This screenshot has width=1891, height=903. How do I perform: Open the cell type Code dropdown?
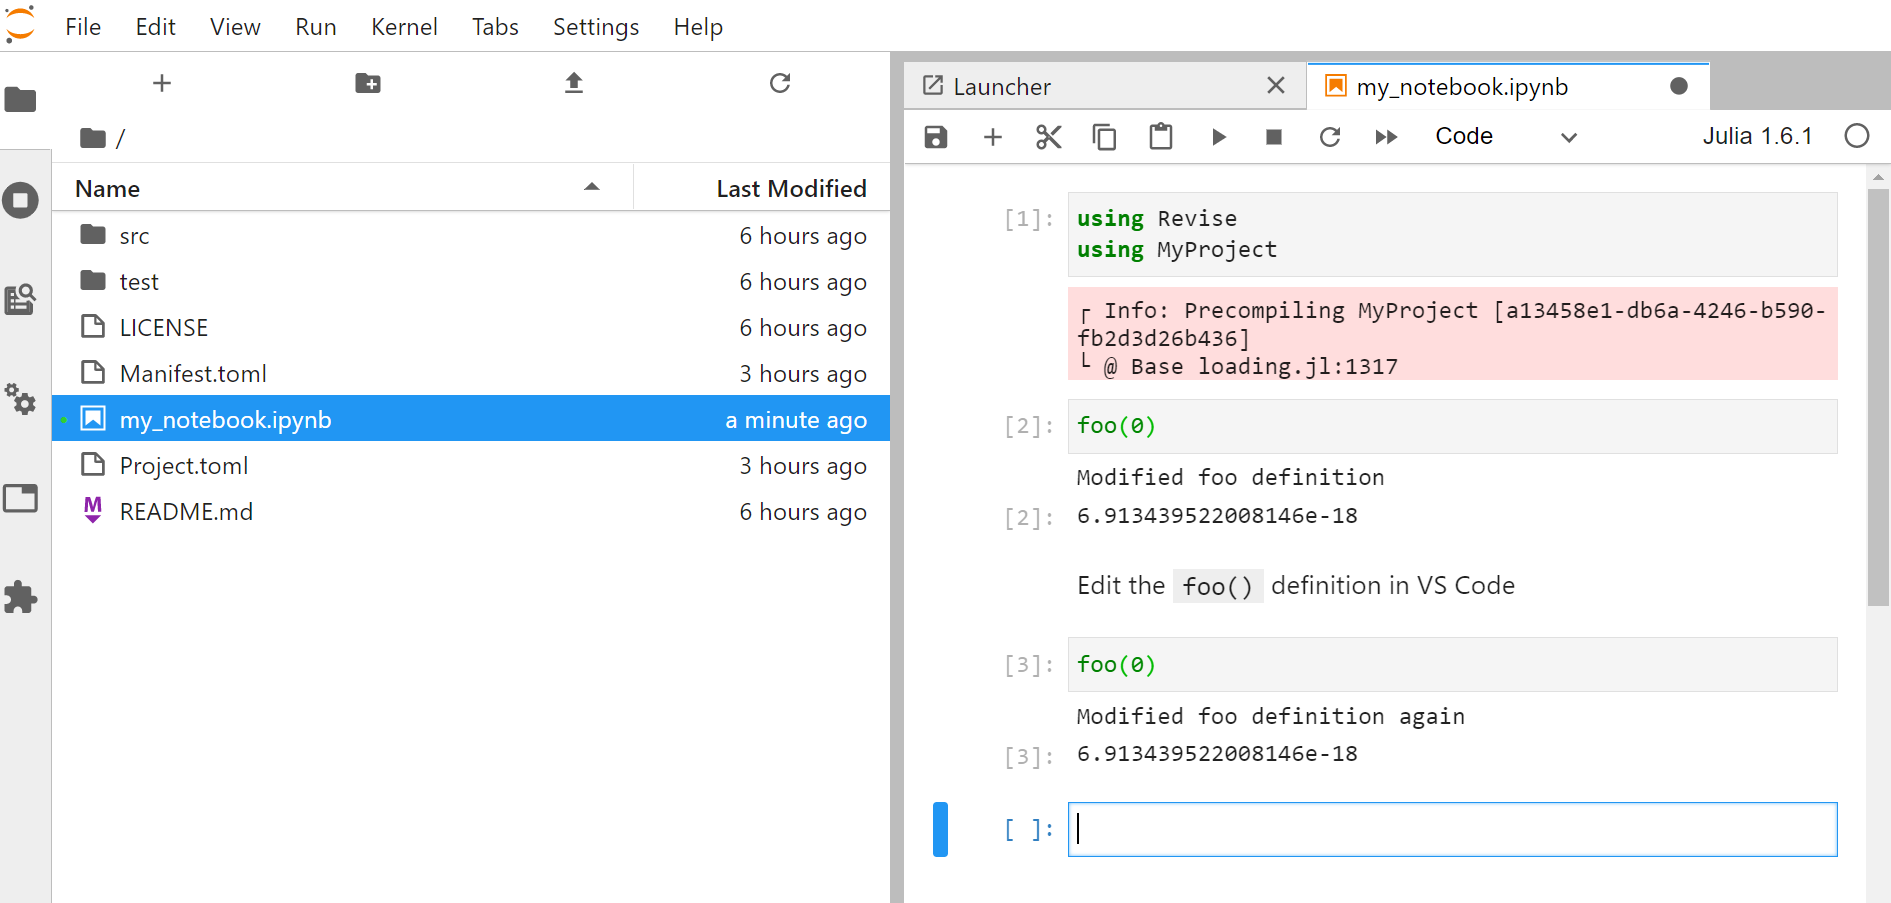click(x=1505, y=137)
